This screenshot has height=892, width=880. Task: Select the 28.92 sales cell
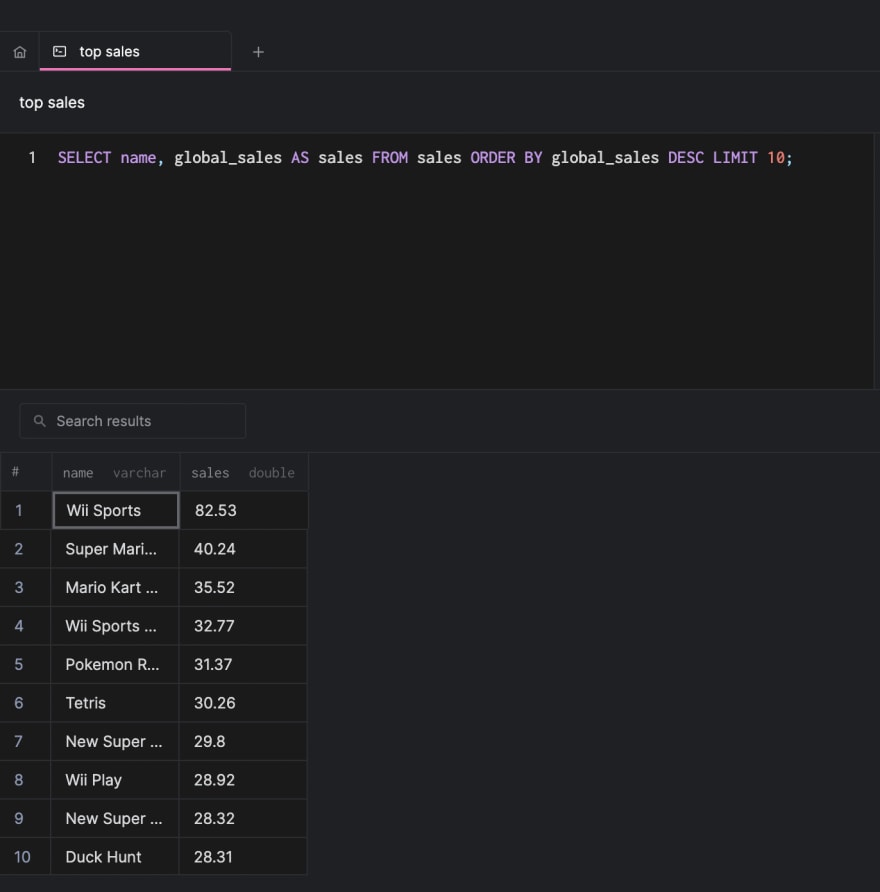[243, 780]
